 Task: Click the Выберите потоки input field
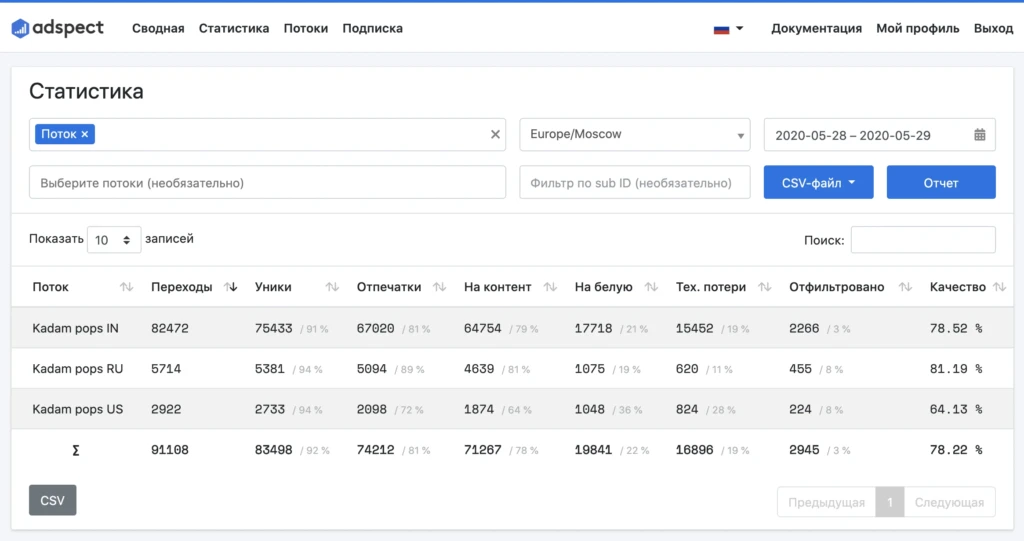click(x=267, y=182)
